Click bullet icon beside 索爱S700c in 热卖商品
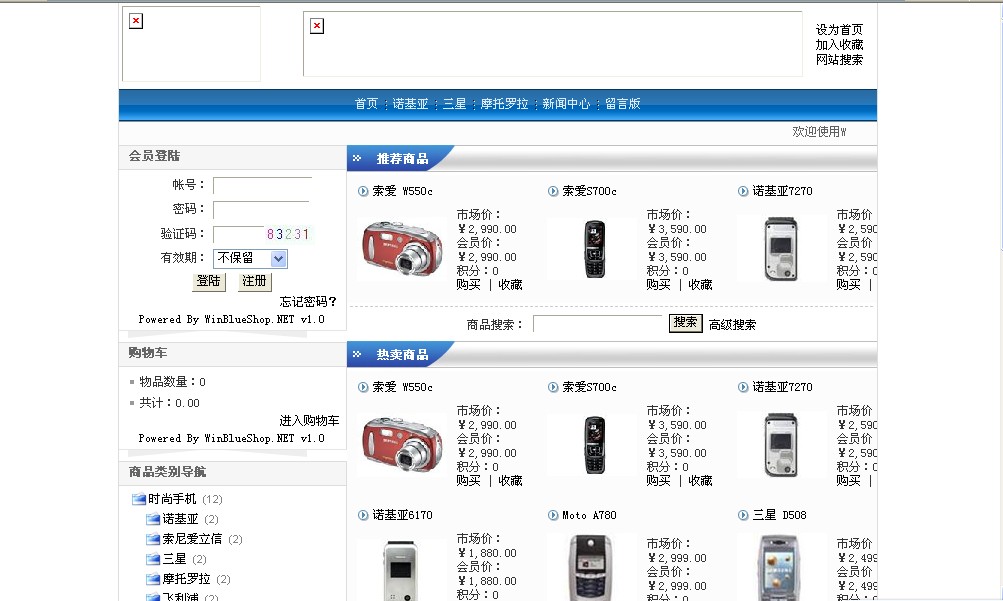1003x601 pixels. tap(553, 387)
